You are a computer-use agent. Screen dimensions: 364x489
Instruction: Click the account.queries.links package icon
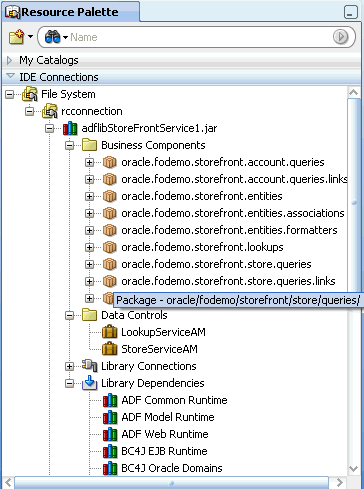(x=109, y=179)
